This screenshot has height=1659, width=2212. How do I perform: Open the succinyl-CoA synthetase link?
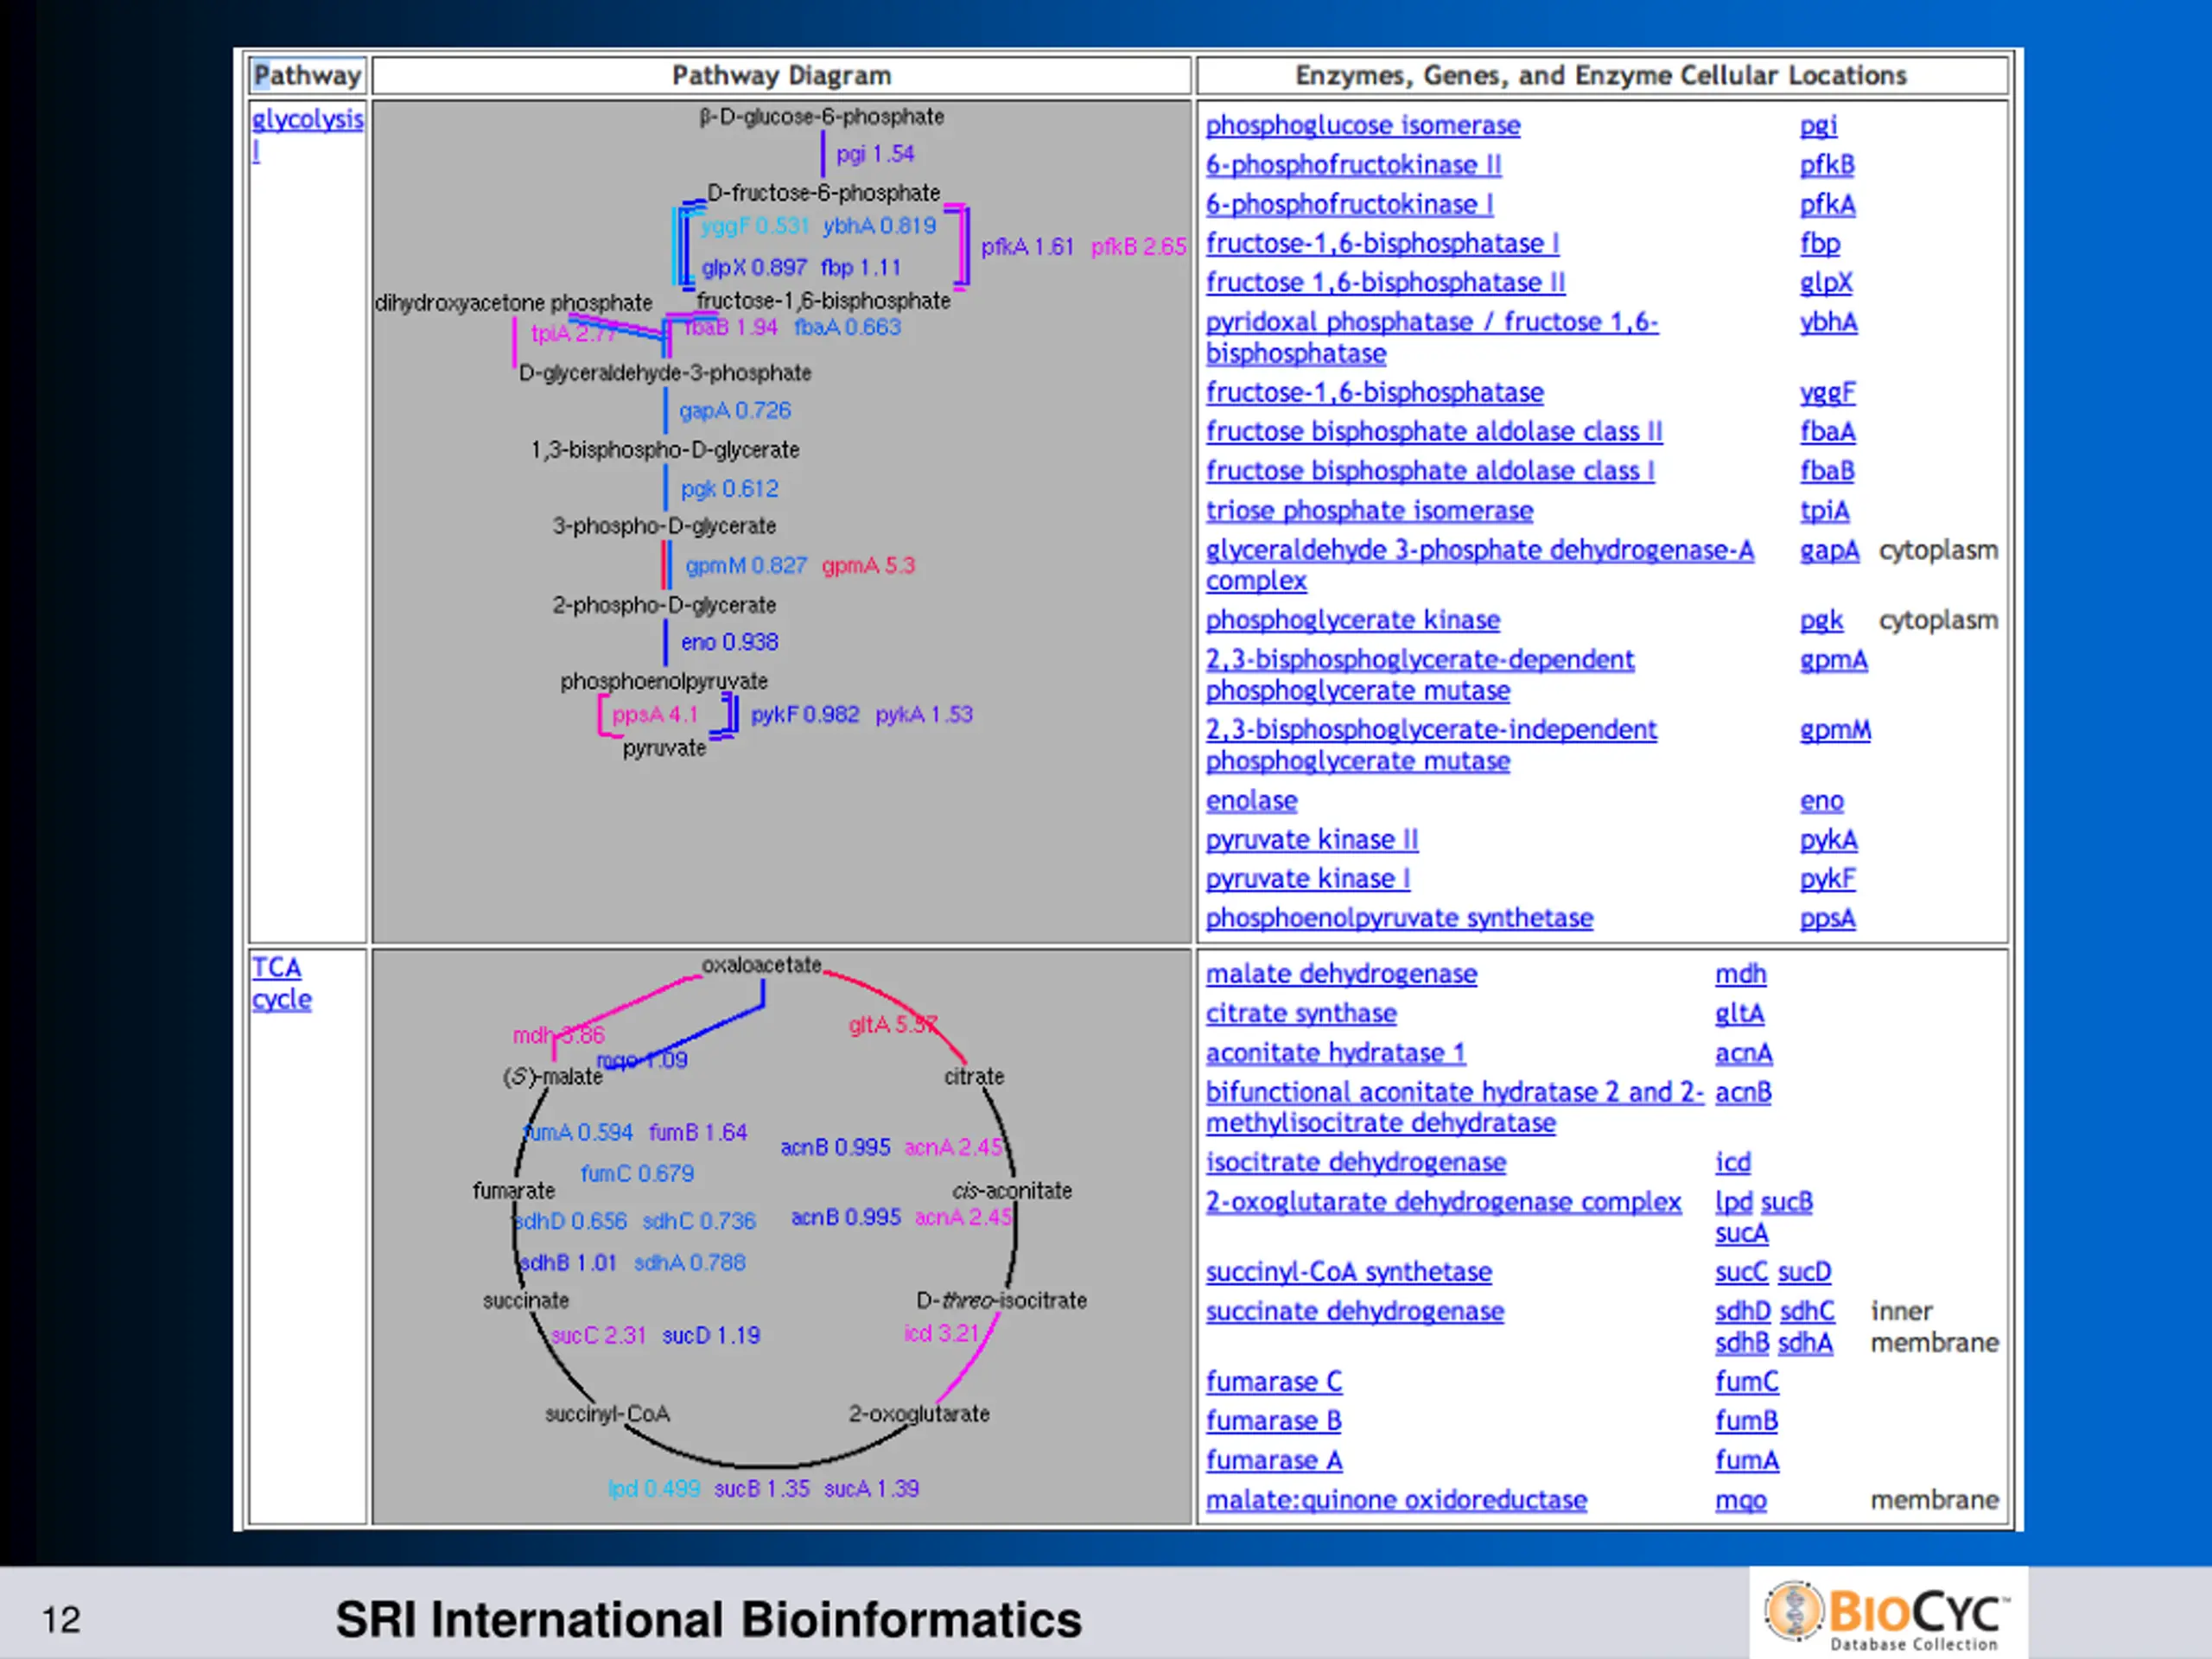(x=1348, y=1272)
